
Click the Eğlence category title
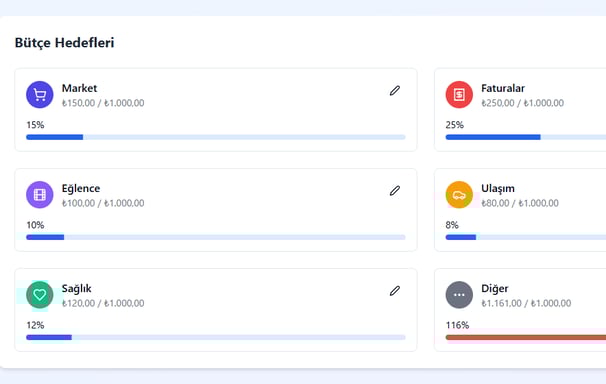[81, 189]
